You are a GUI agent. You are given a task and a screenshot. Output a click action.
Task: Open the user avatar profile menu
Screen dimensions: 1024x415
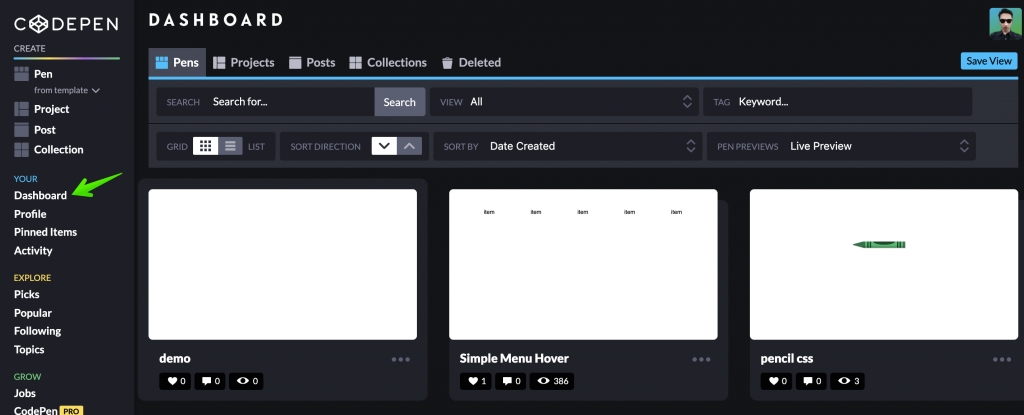pyautogui.click(x=1004, y=23)
